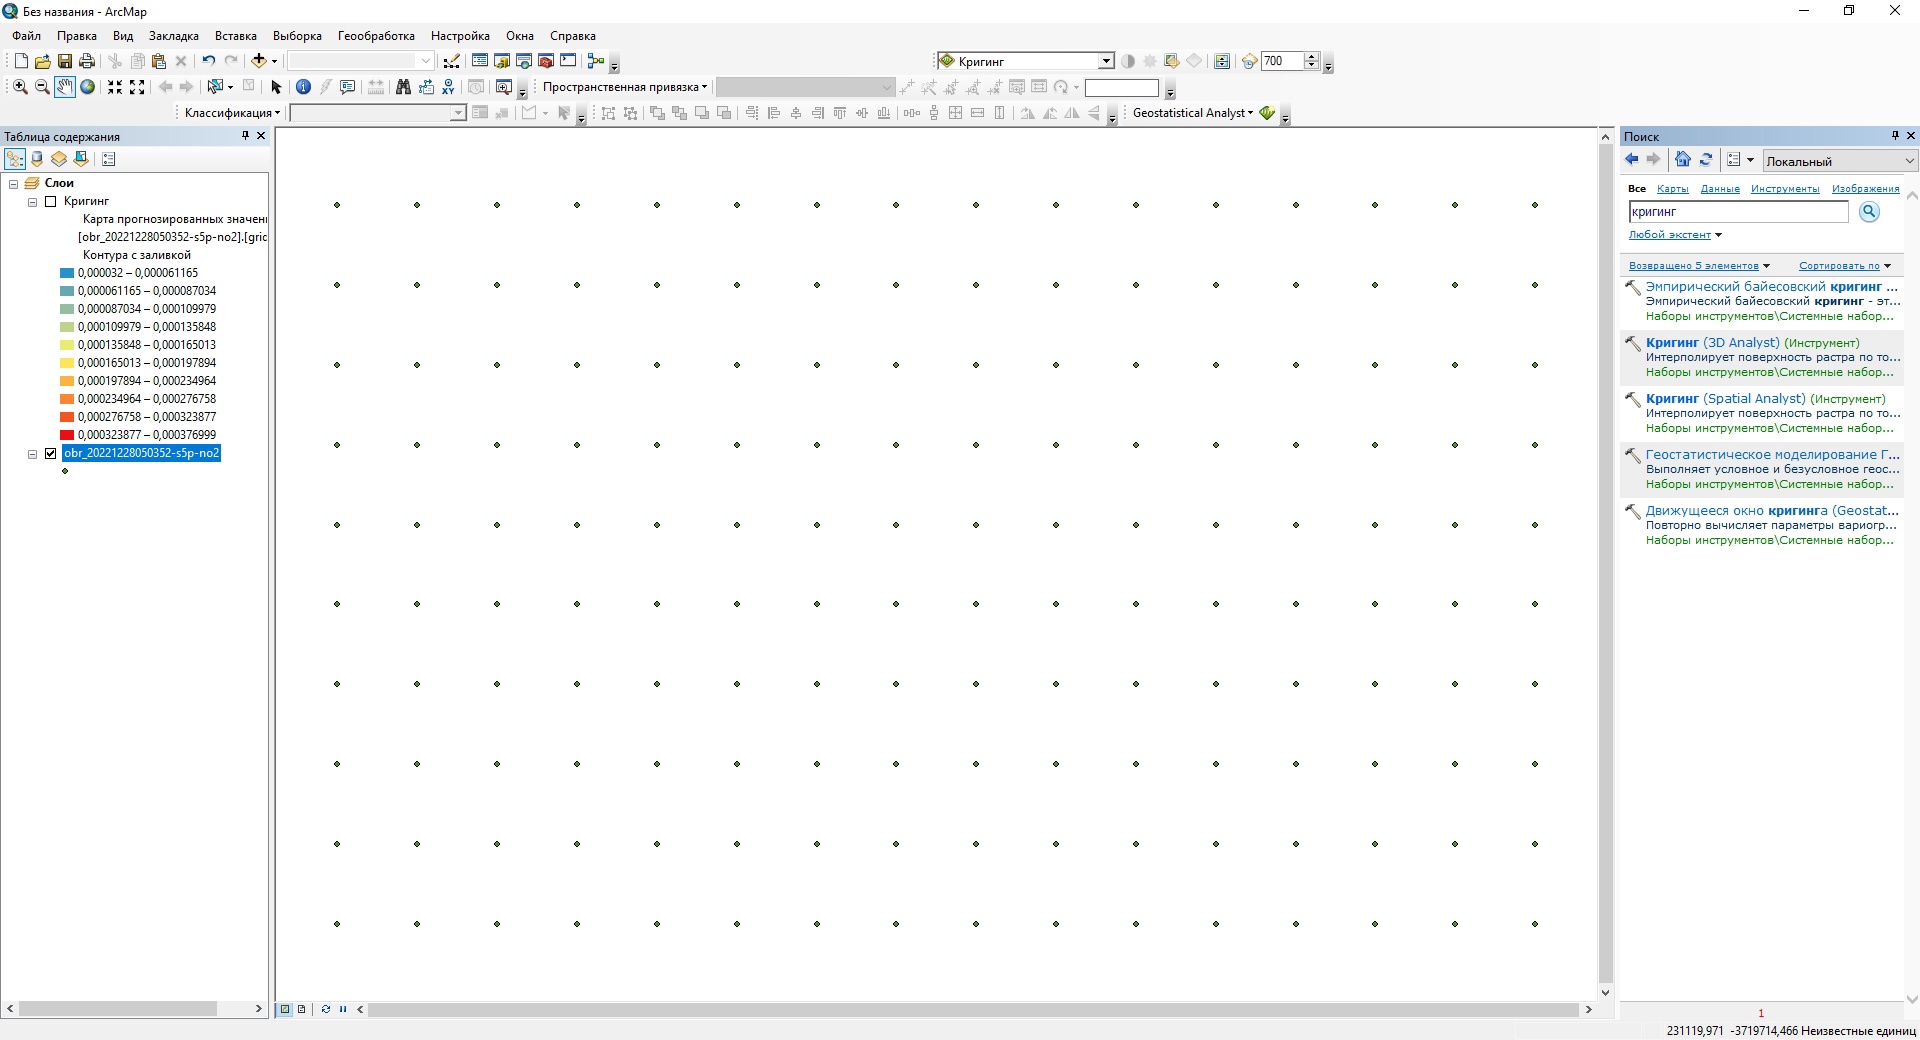Viewport: 1920px width, 1040px height.
Task: Open the Правка menu
Action: (x=77, y=36)
